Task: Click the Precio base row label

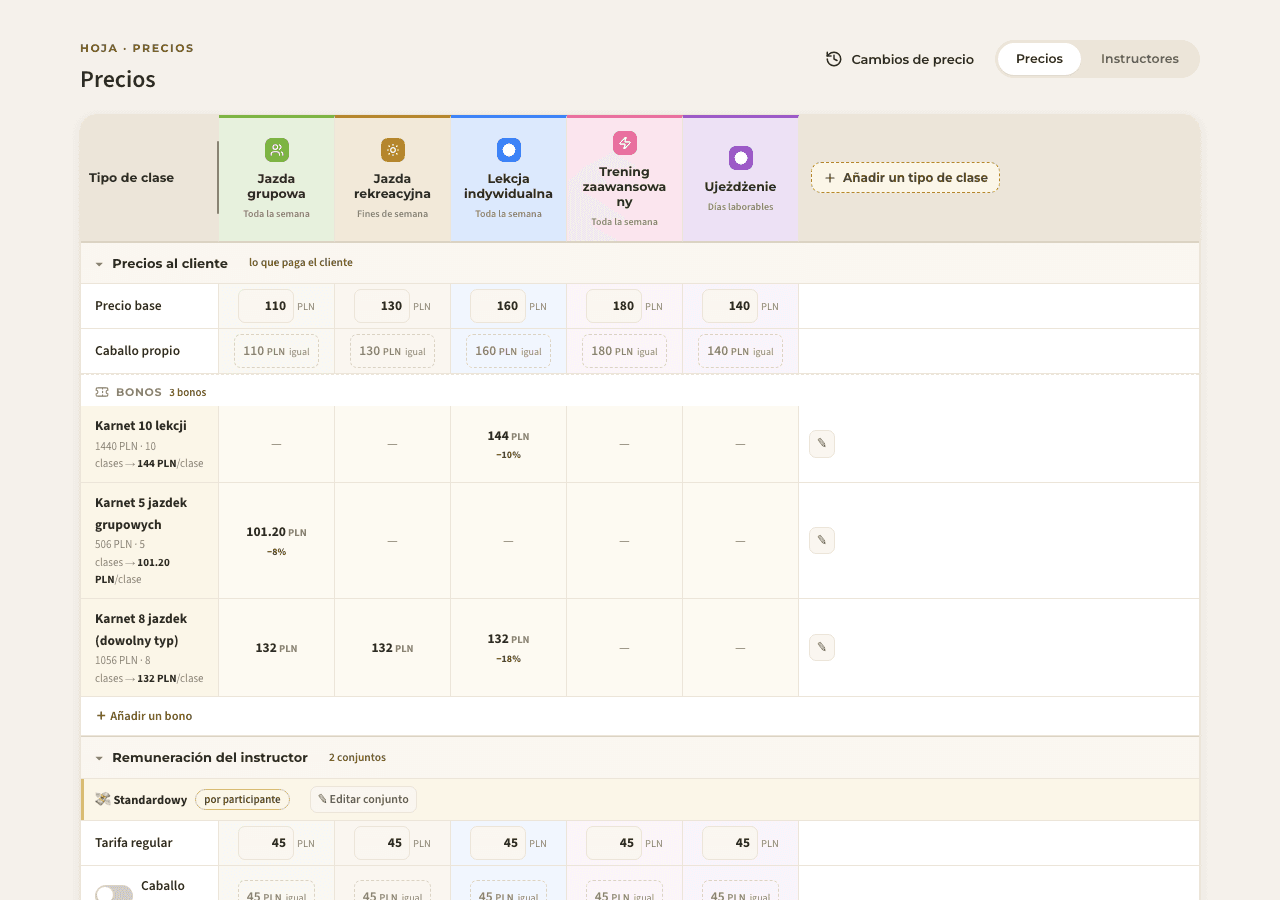Action: (128, 306)
